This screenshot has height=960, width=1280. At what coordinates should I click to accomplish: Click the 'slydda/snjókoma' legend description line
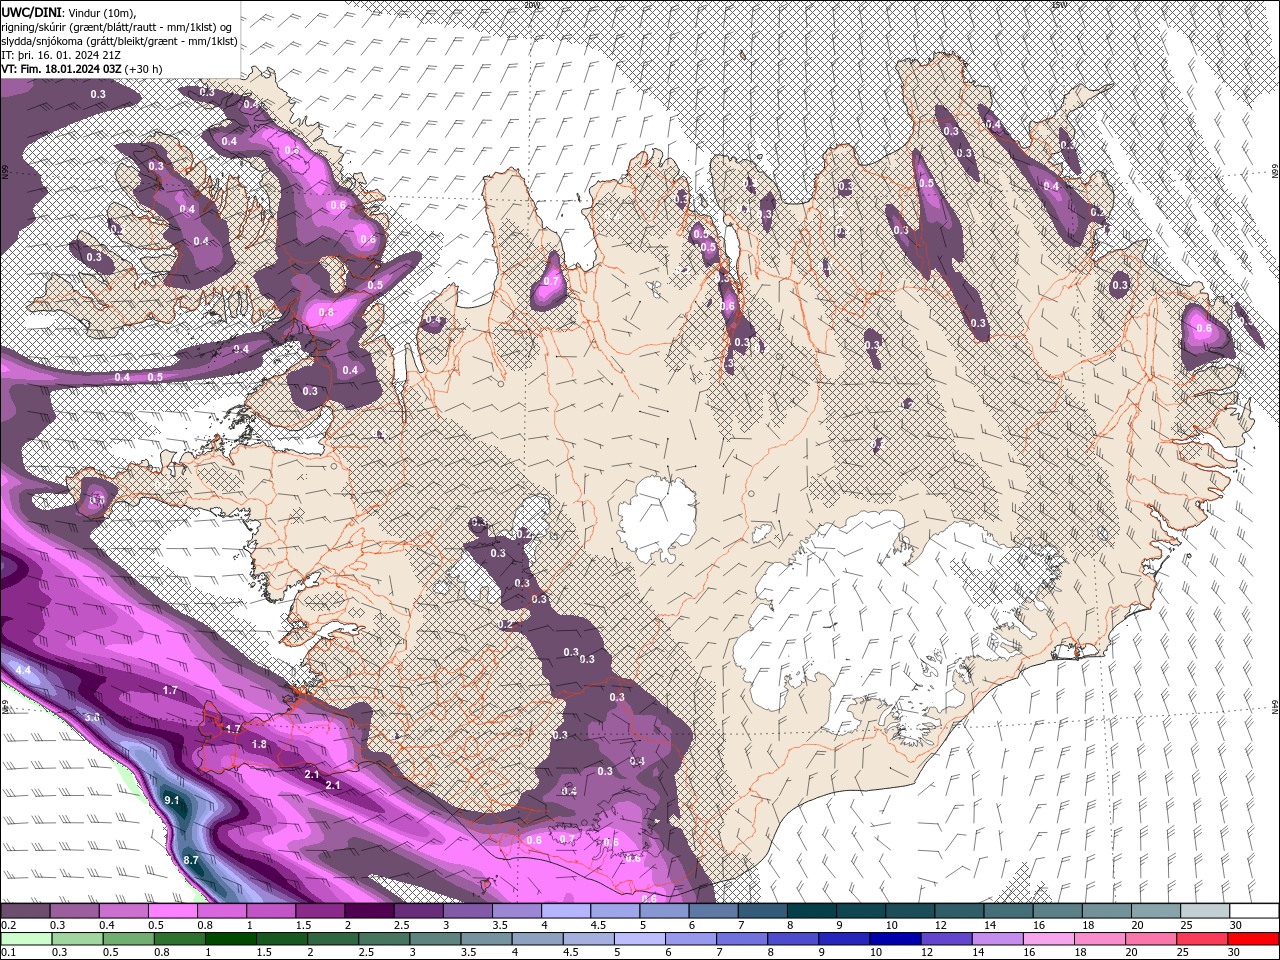point(119,41)
